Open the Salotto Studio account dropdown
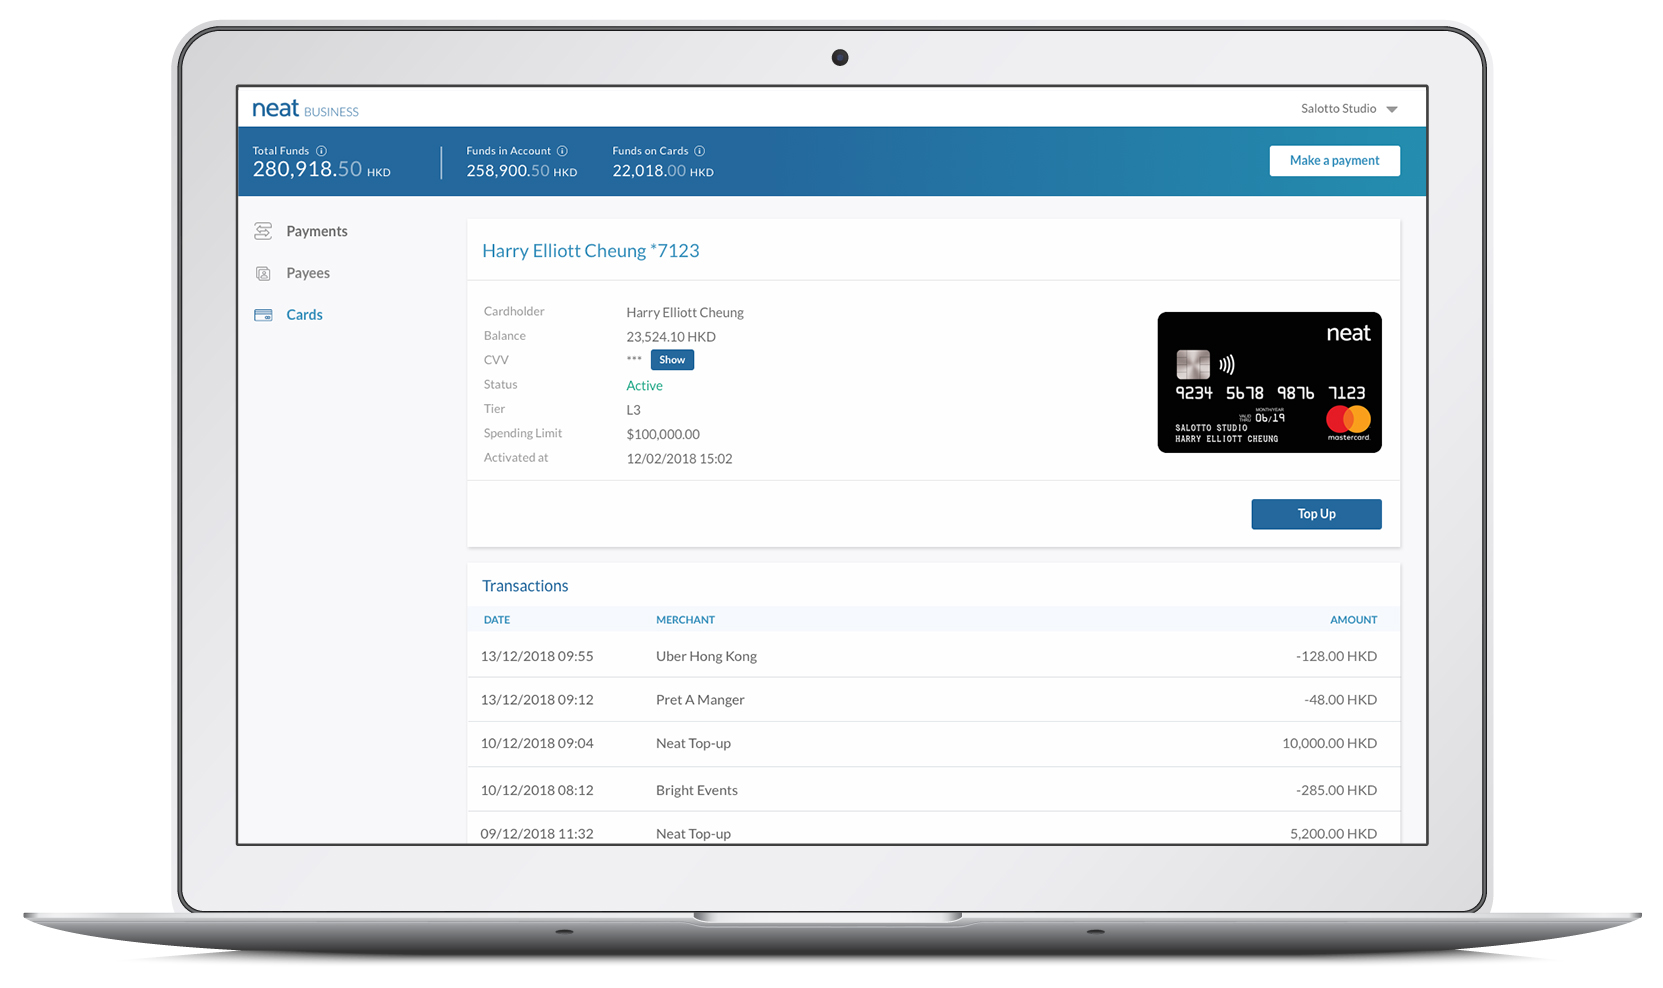 (x=1349, y=108)
